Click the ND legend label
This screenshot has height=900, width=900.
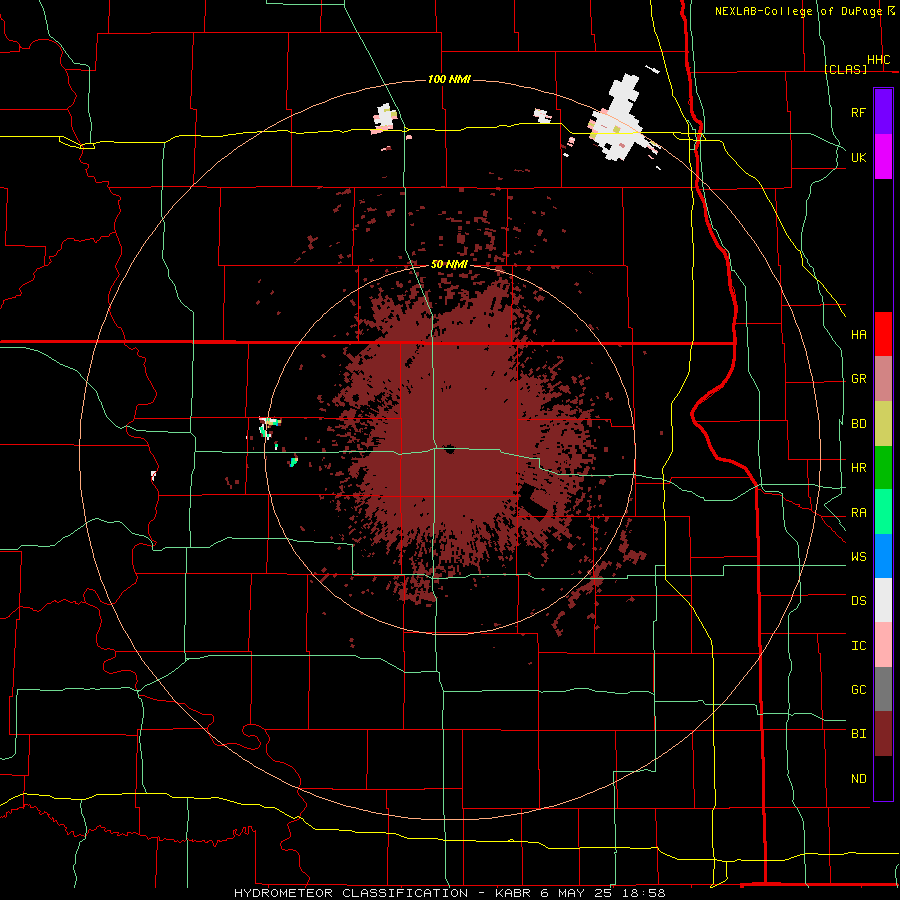pos(858,779)
